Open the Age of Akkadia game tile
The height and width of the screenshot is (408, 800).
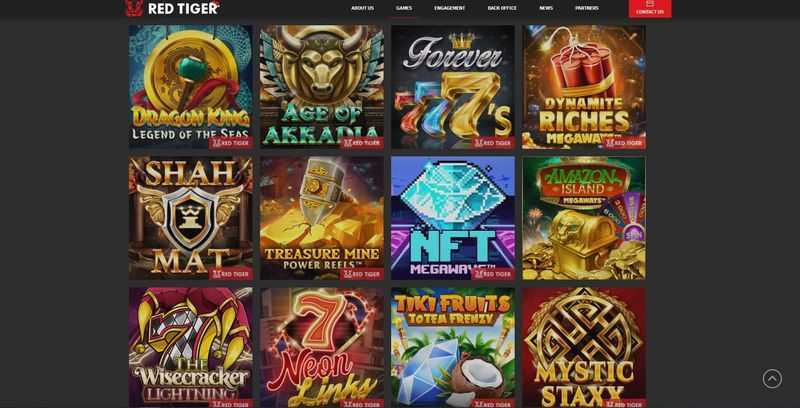click(x=322, y=87)
